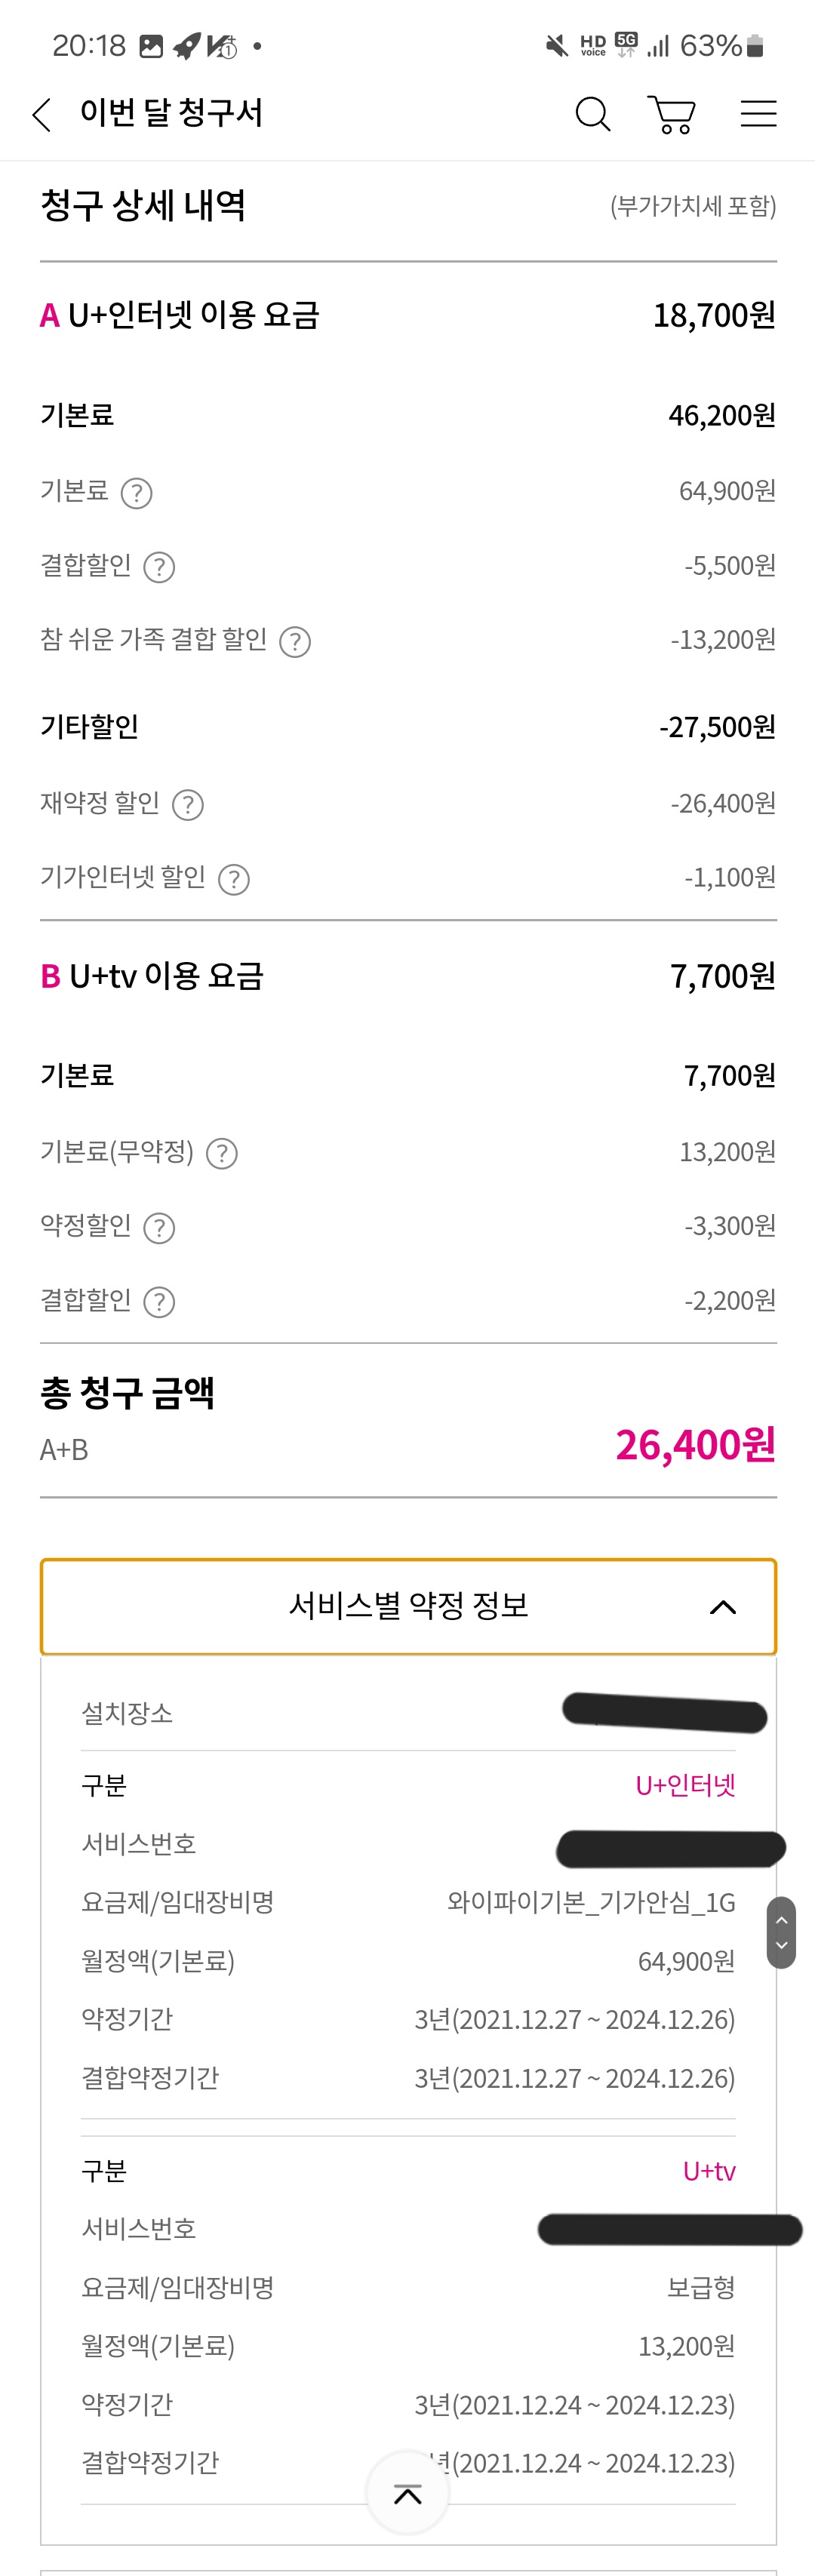815x2576 pixels.
Task: Collapse the 서비스별 약정 정보 section
Action: coord(408,1606)
